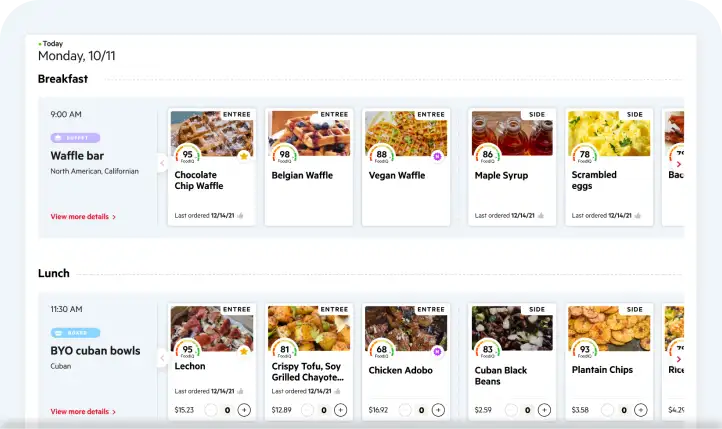Click the Buffet tag above Waffle bar
722x429 pixels.
(75, 138)
